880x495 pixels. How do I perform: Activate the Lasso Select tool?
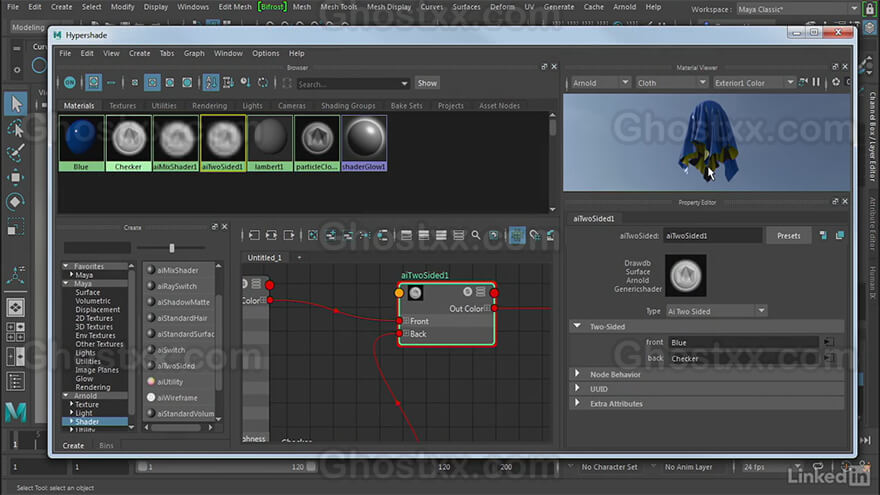[x=16, y=129]
